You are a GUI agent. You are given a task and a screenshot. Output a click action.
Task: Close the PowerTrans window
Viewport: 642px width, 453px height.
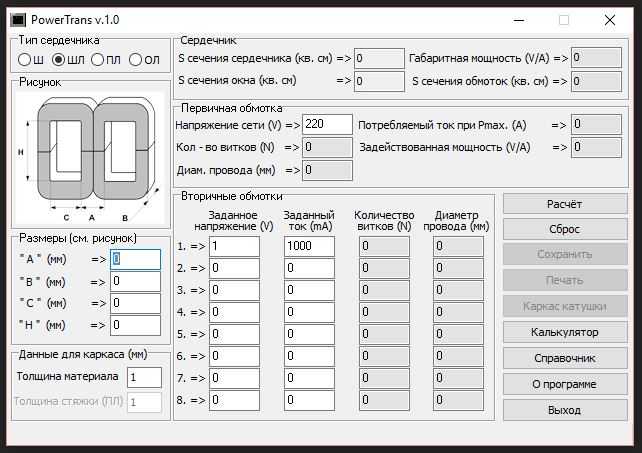[610, 20]
